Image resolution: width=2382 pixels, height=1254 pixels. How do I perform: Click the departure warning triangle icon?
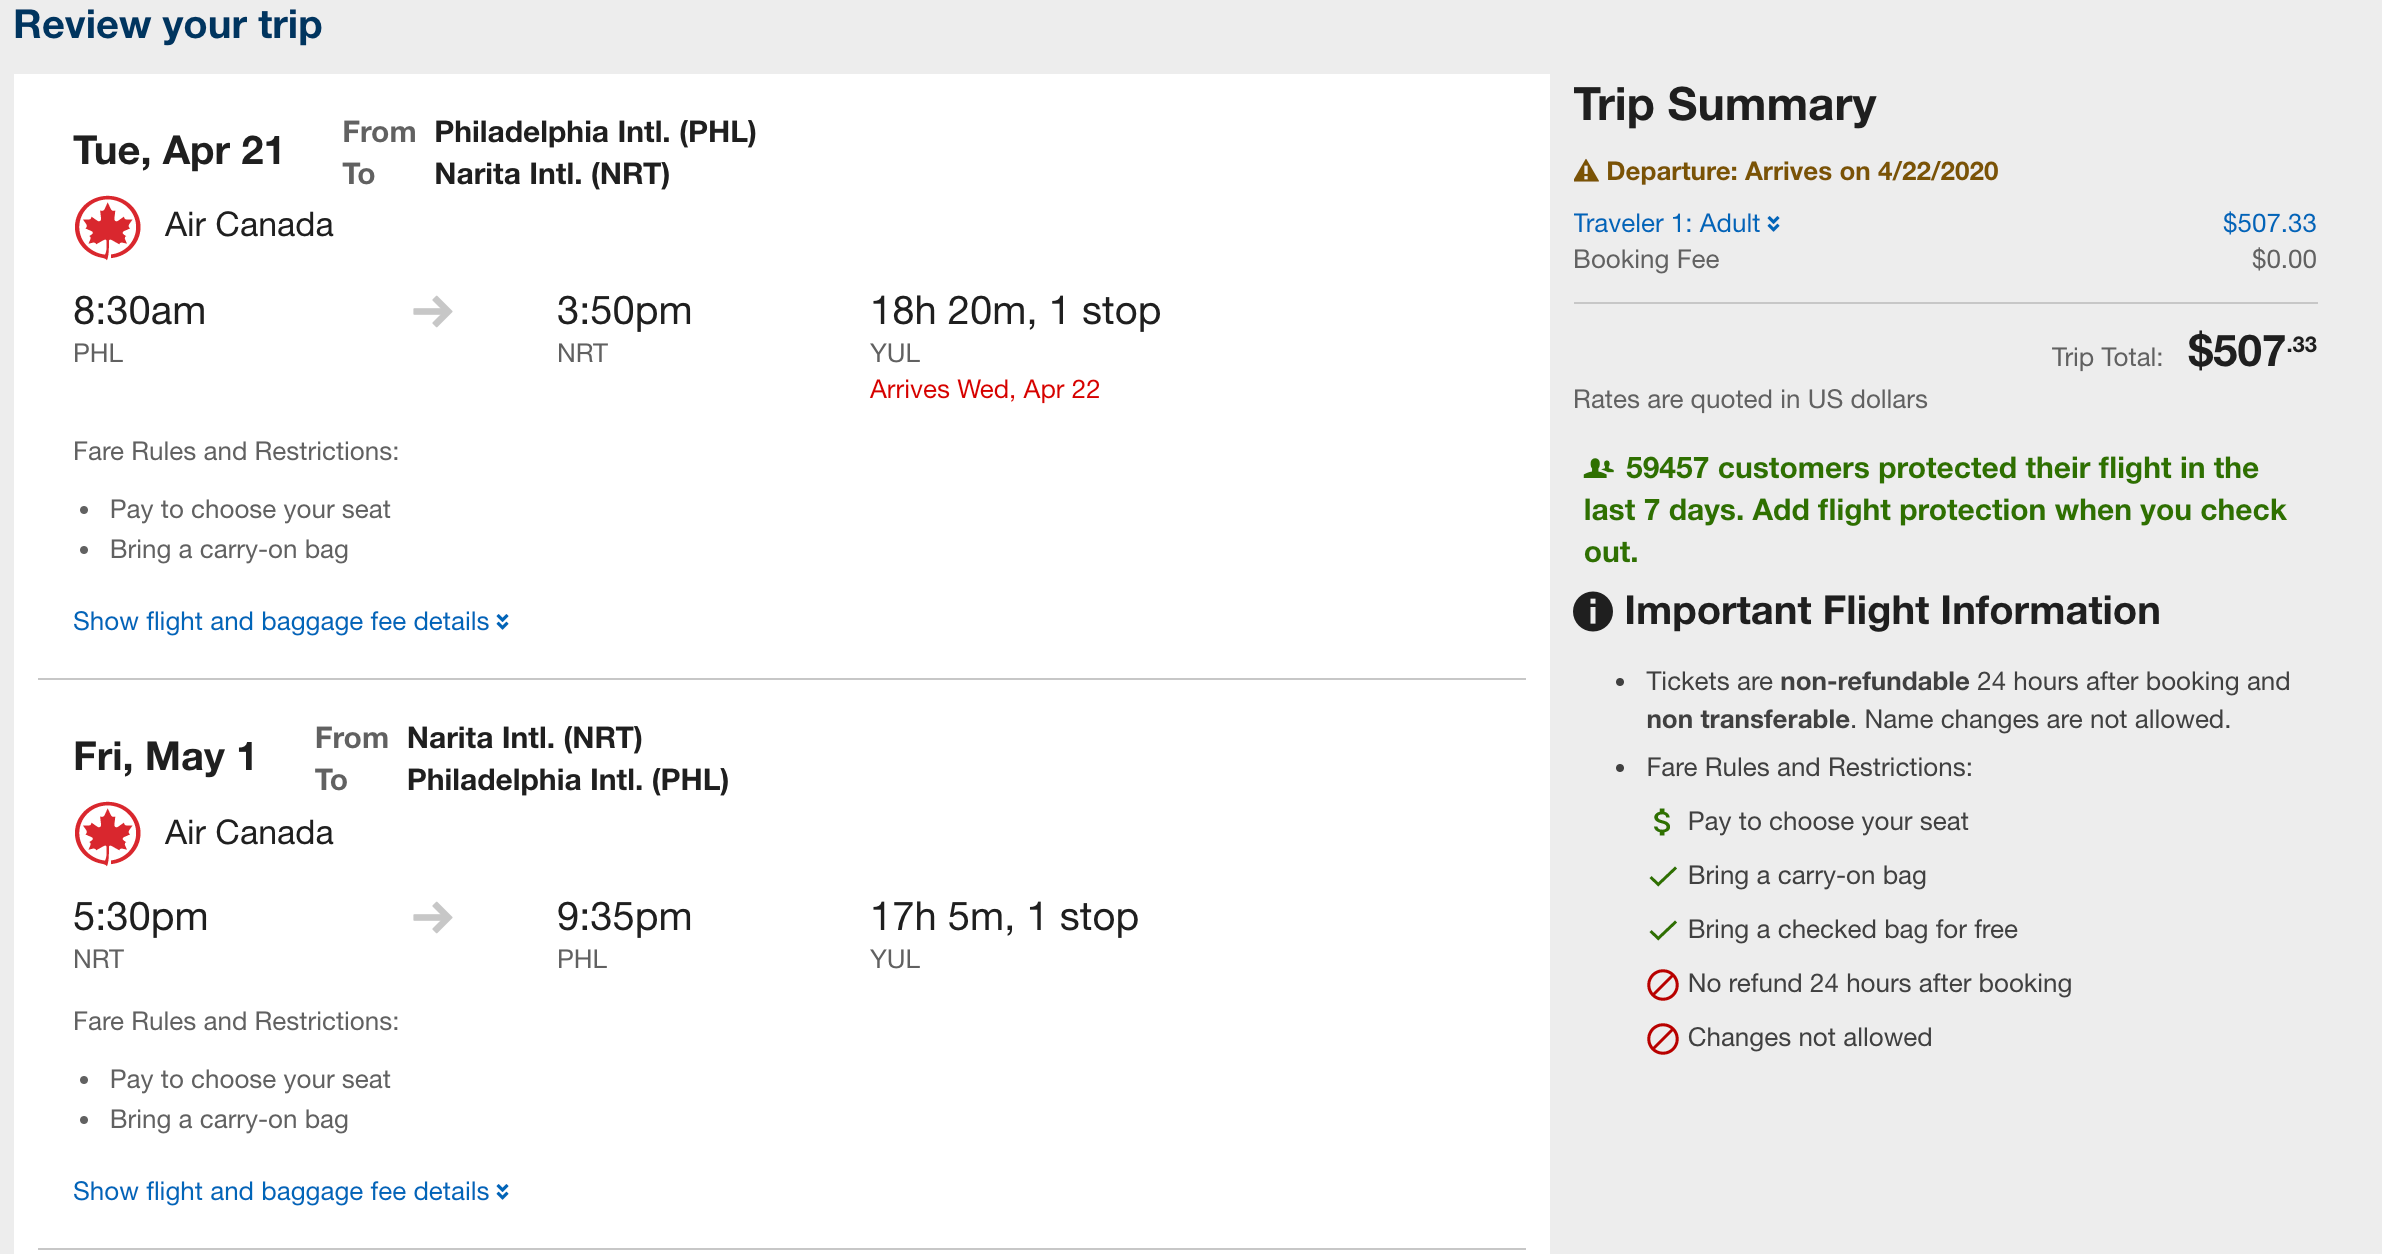(1586, 171)
